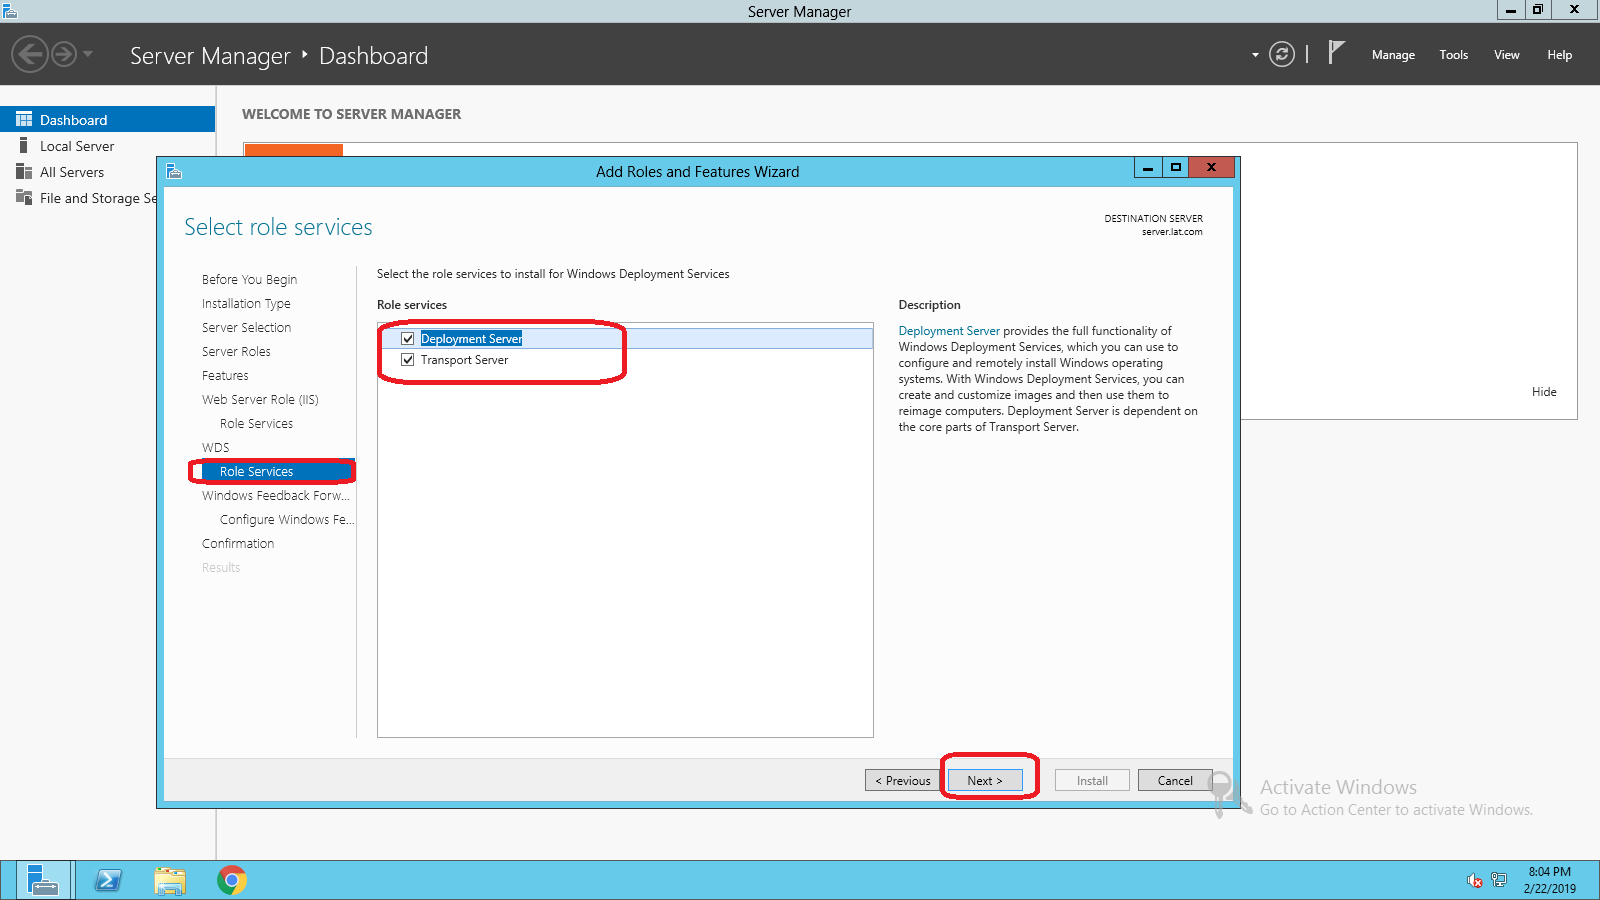Image resolution: width=1600 pixels, height=900 pixels.
Task: Click the refresh icon in header
Action: [x=1281, y=54]
